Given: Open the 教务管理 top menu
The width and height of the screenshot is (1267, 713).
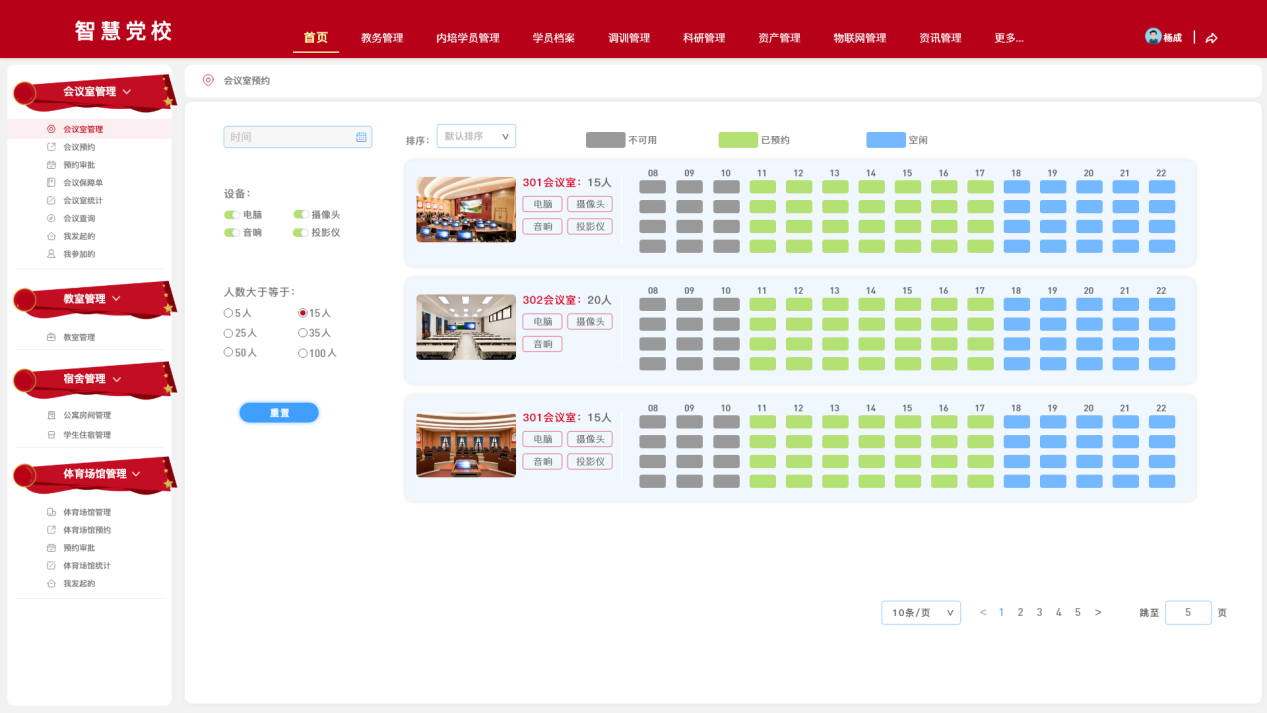Looking at the screenshot, I should (x=382, y=38).
